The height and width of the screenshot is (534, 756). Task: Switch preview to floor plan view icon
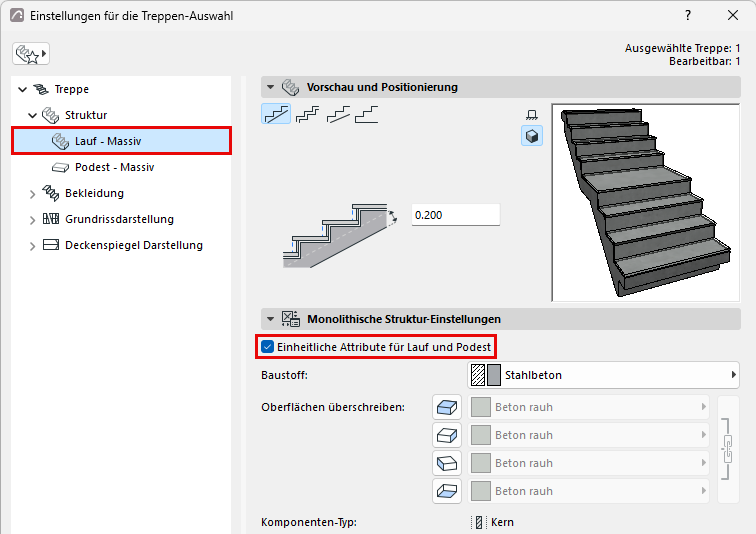pyautogui.click(x=532, y=115)
